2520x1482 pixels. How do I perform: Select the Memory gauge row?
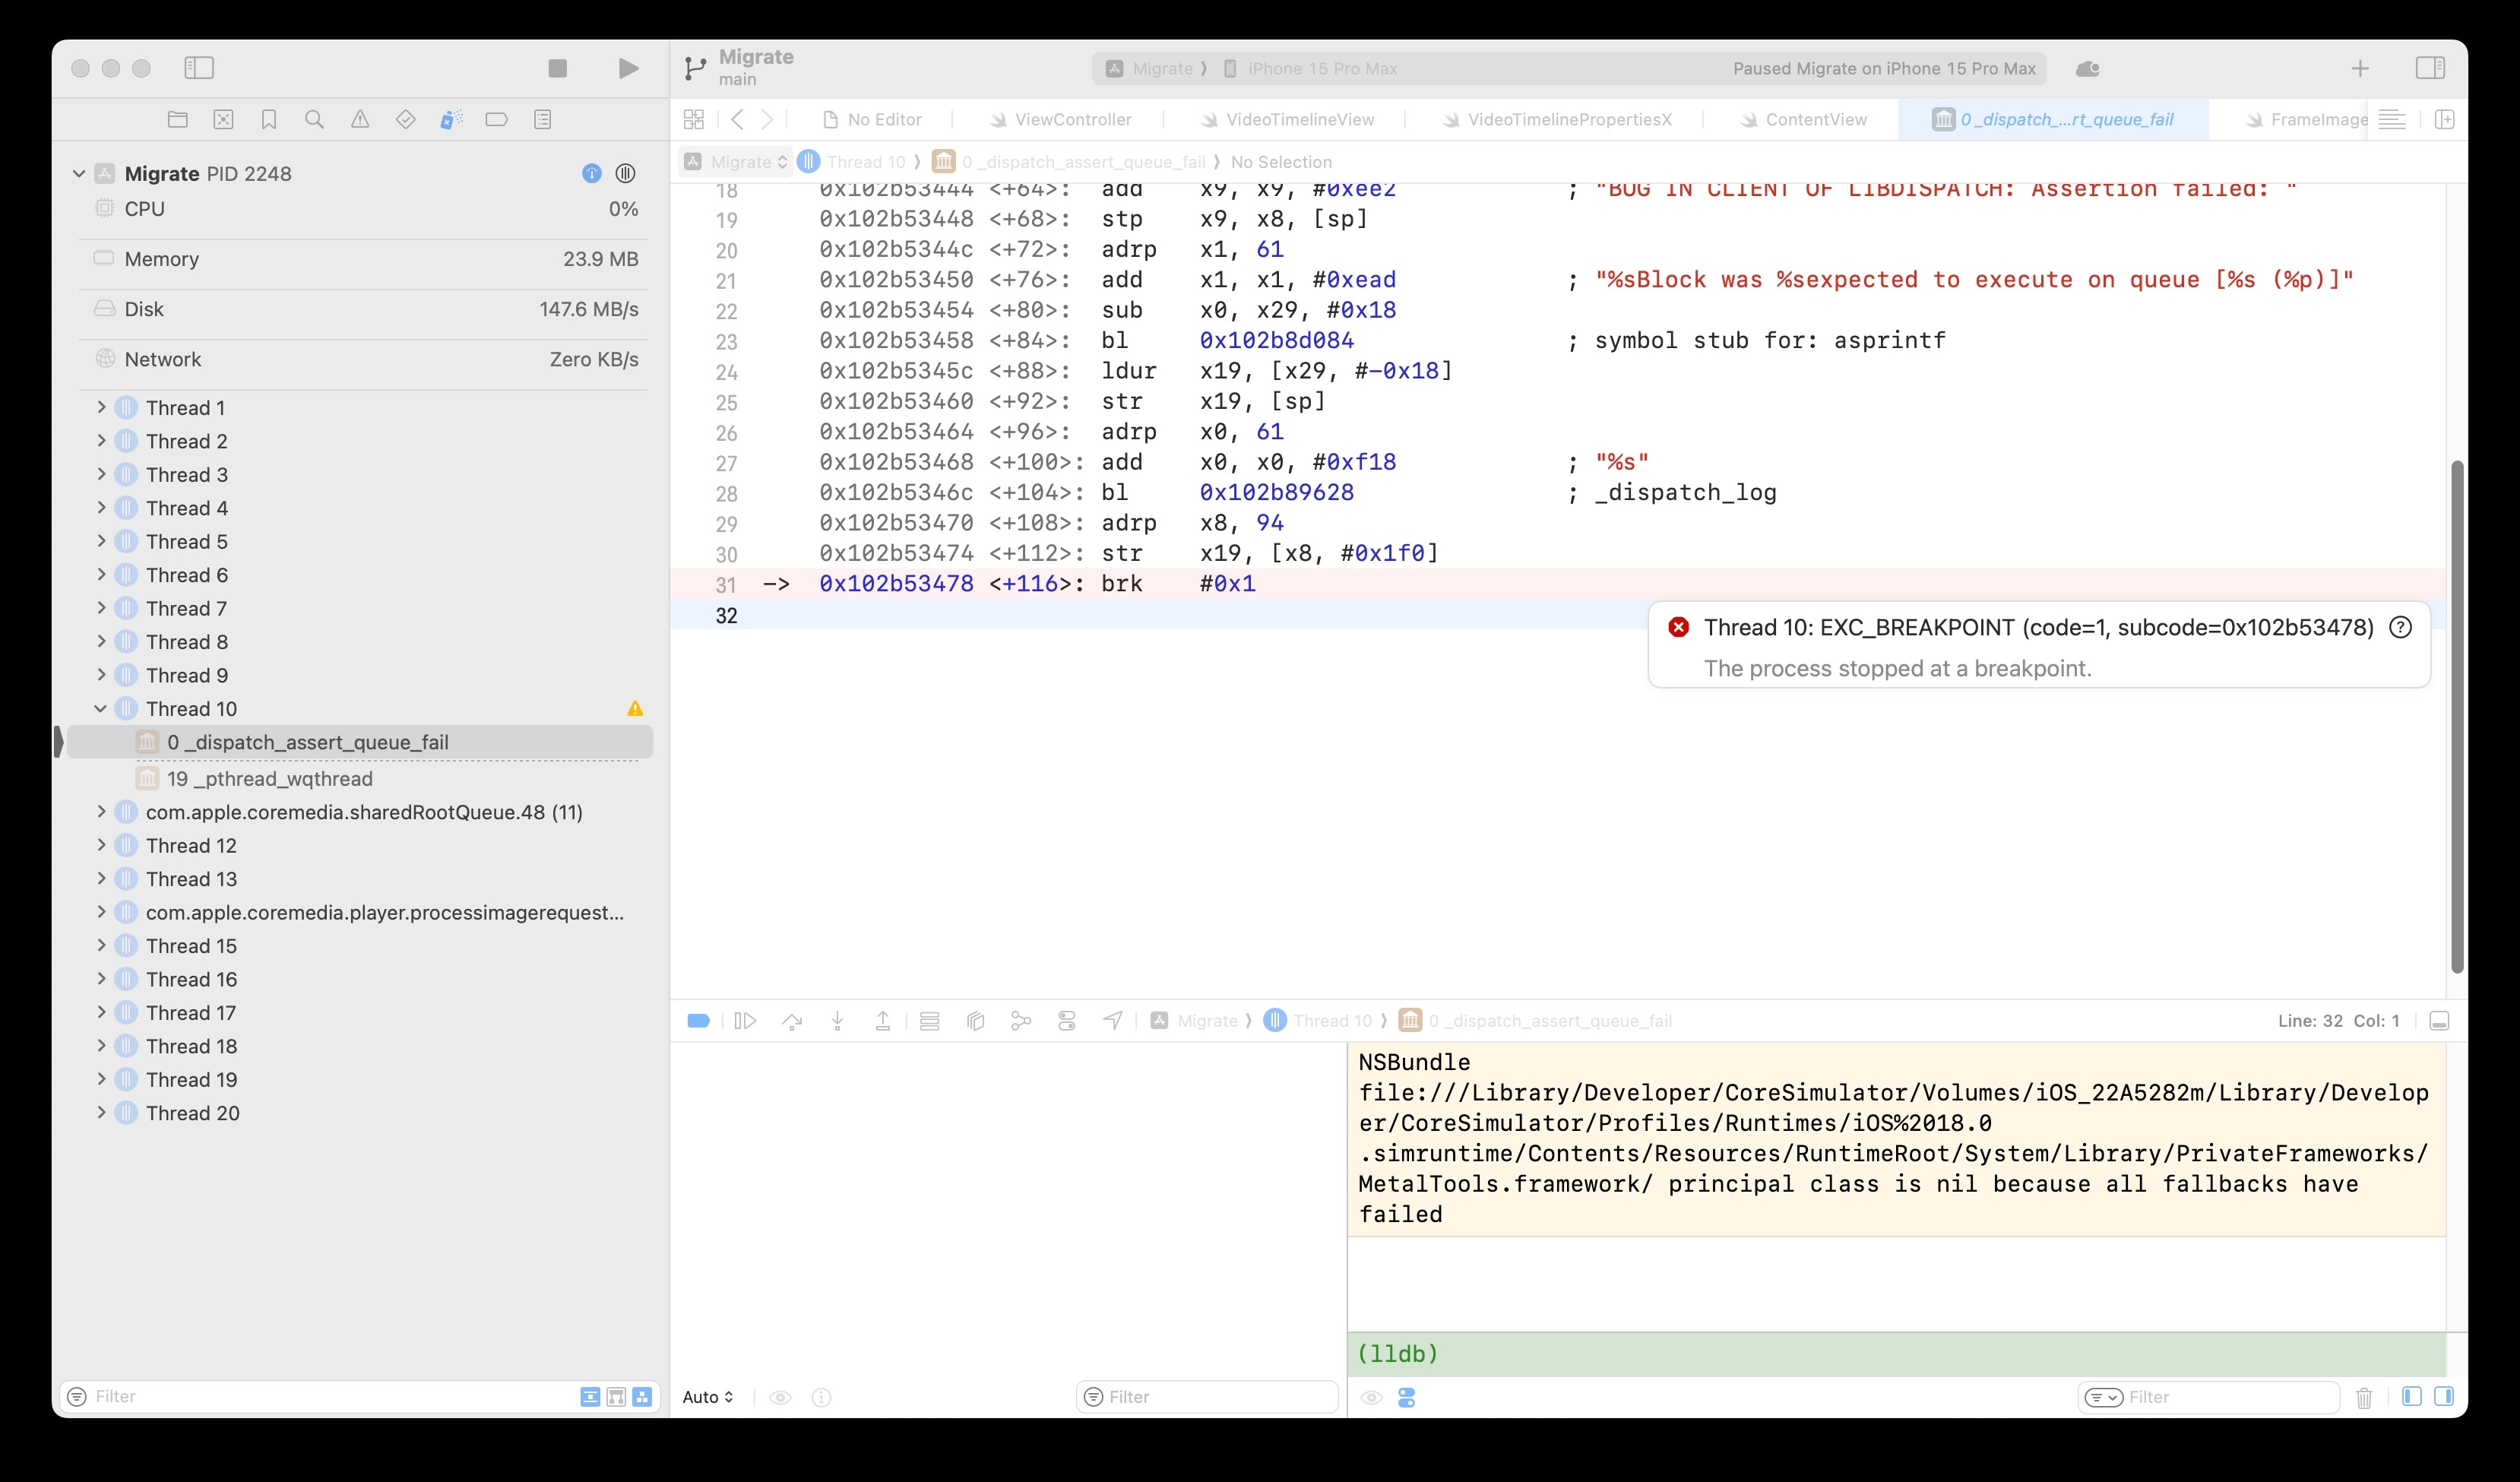(363, 259)
